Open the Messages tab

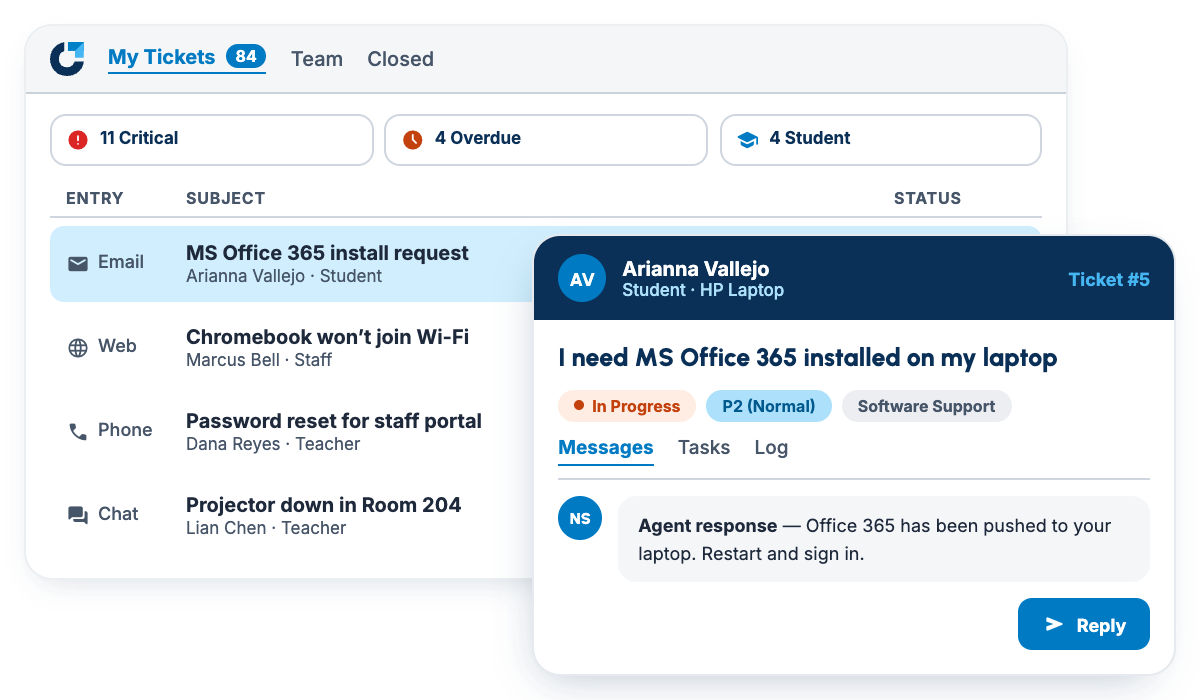pos(606,447)
